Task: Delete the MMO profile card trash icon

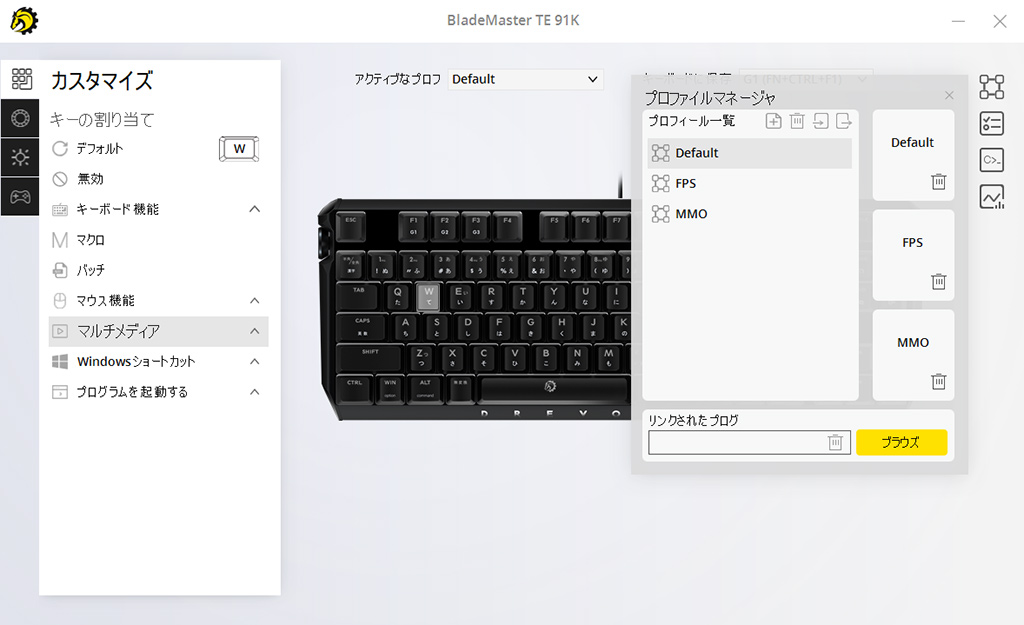Action: click(938, 381)
